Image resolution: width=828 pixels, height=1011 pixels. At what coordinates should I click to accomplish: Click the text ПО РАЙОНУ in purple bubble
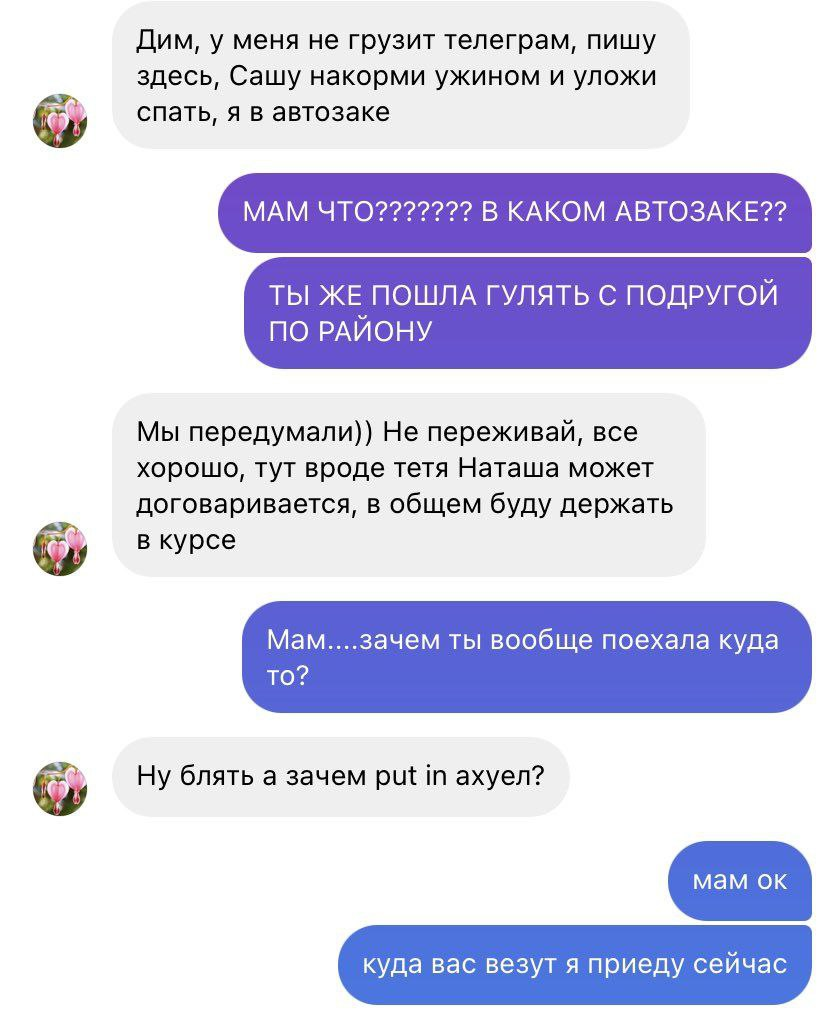(350, 331)
